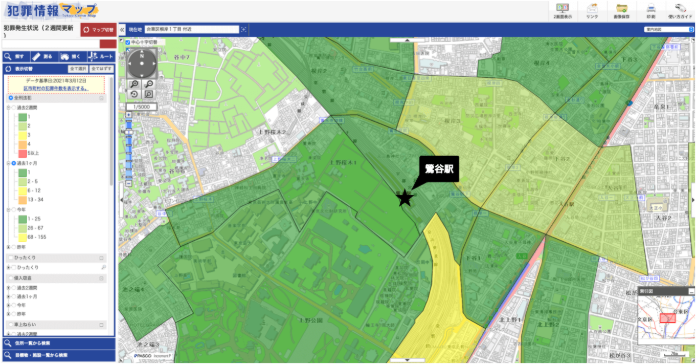Open the map type dropdown in blue bar
Viewport: 696px width, 364px height.
pos(668,29)
